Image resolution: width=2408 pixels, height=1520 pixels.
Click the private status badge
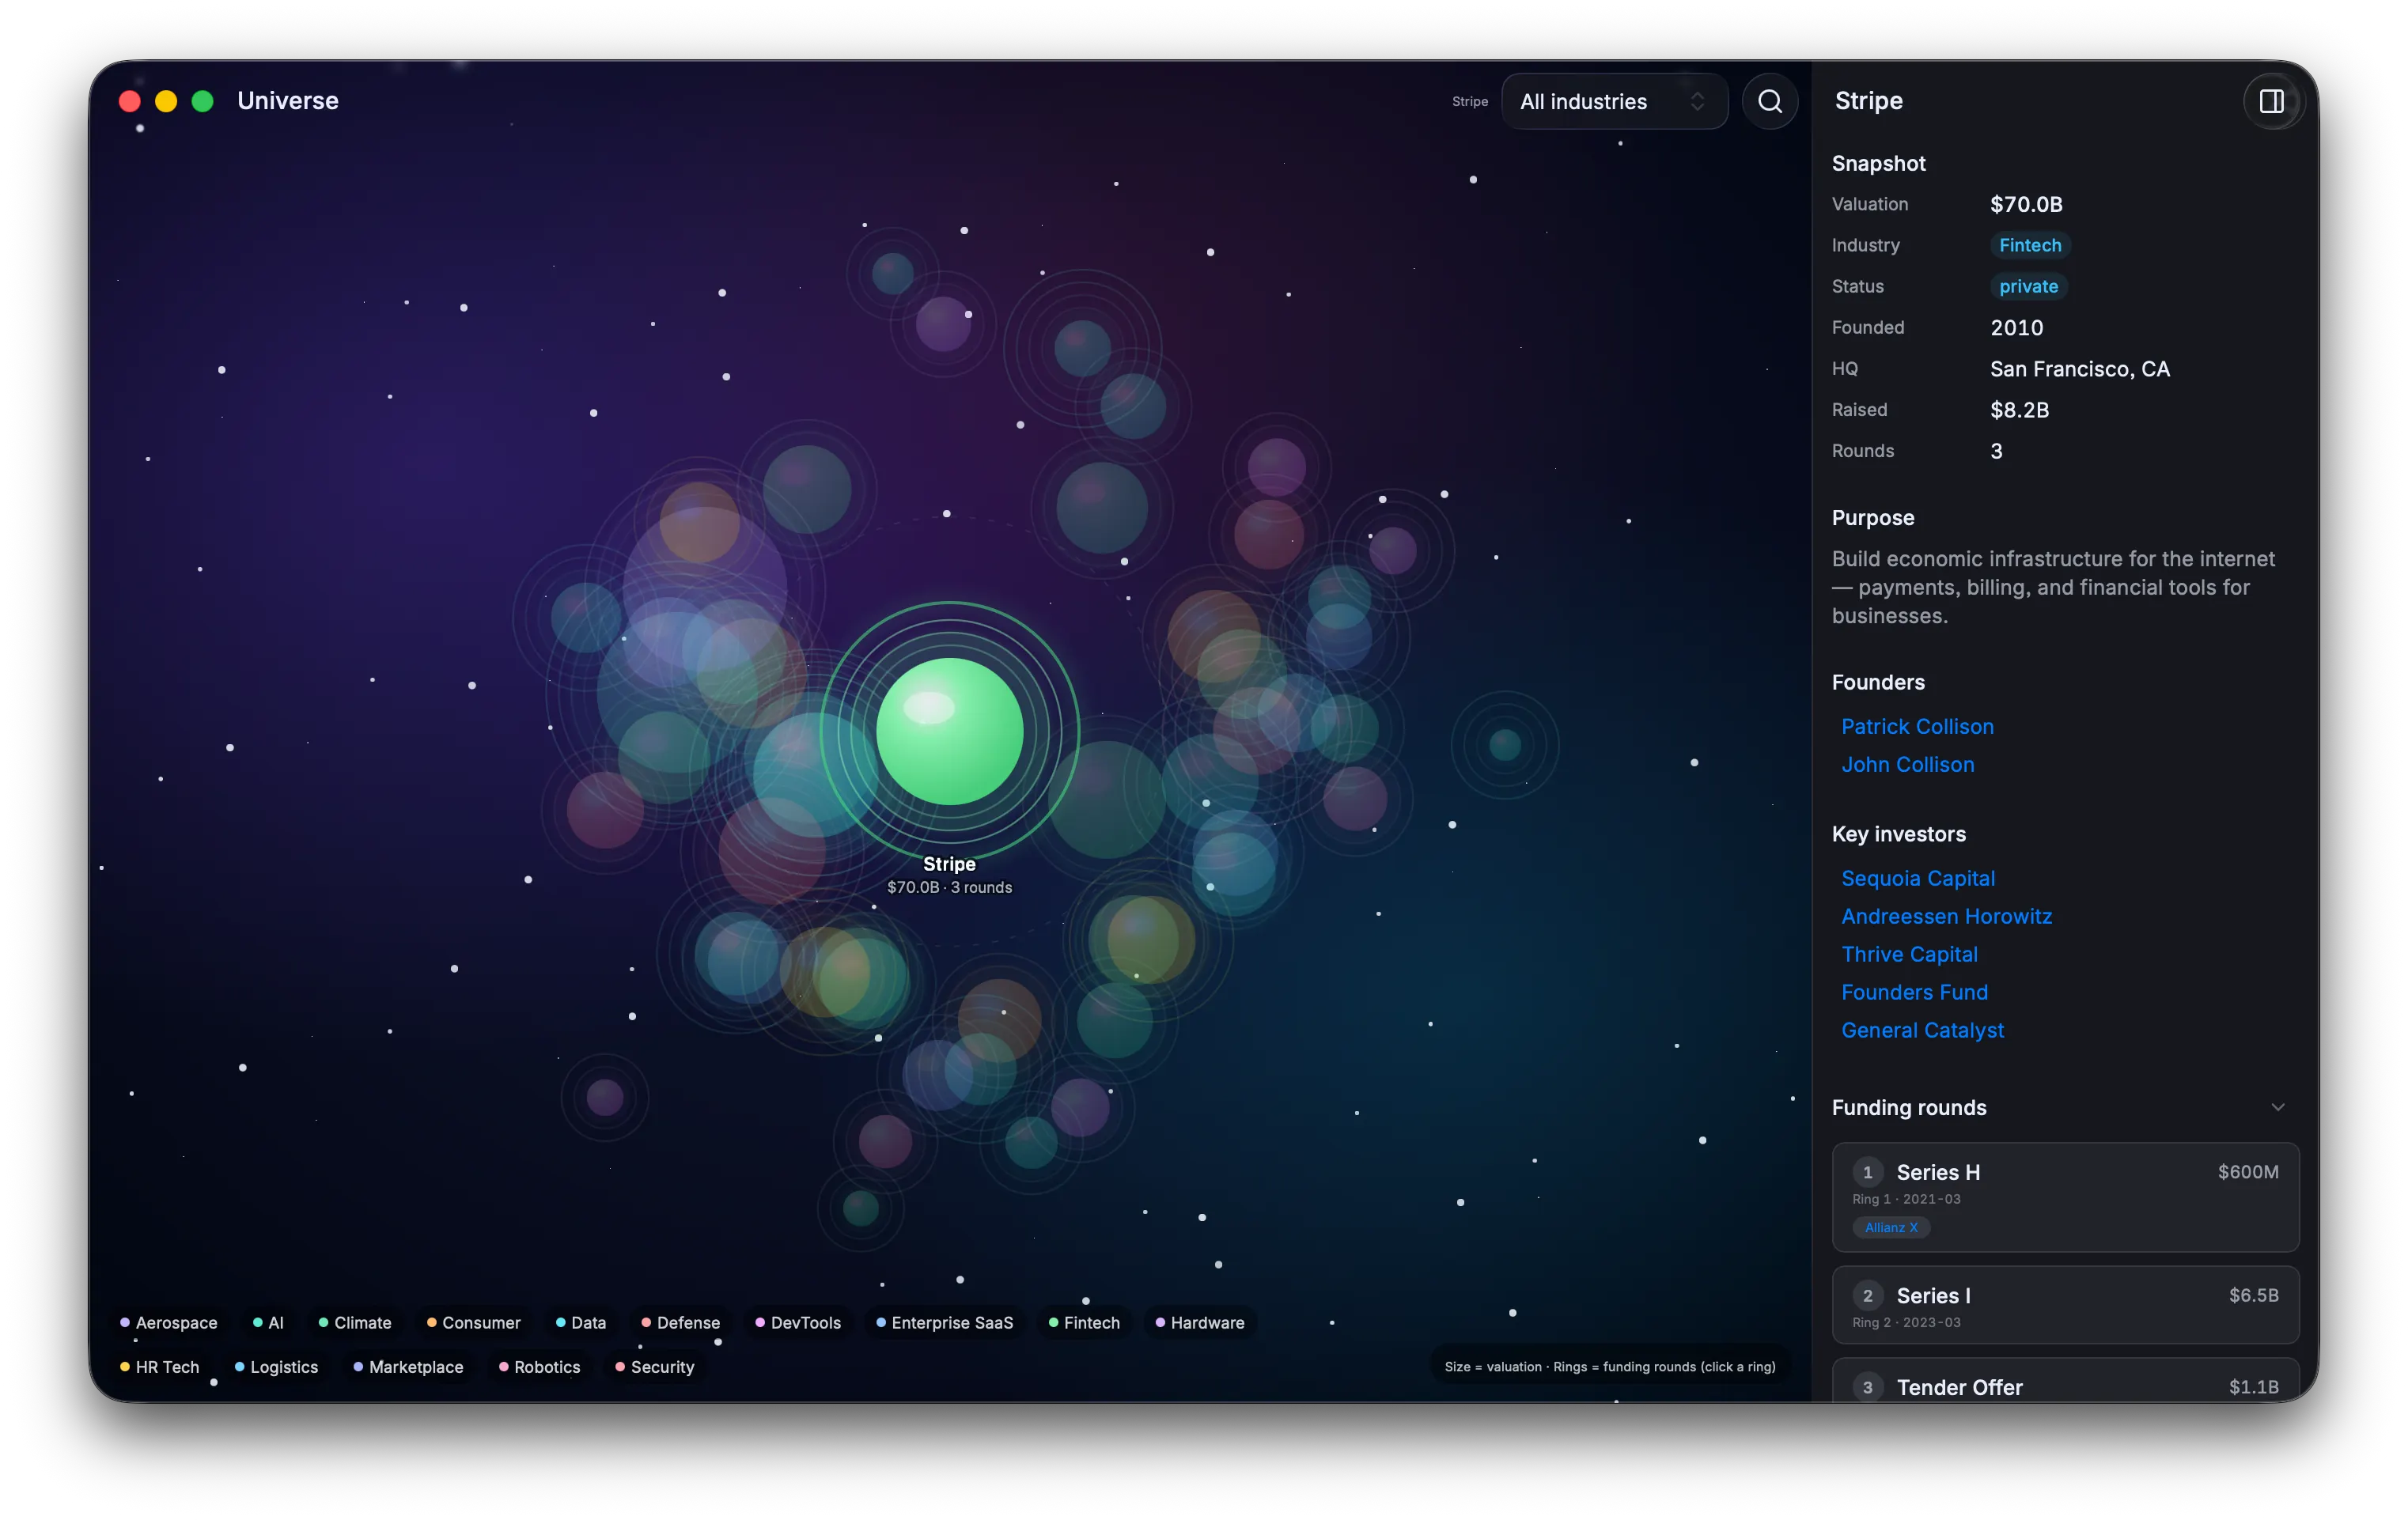click(x=2028, y=287)
